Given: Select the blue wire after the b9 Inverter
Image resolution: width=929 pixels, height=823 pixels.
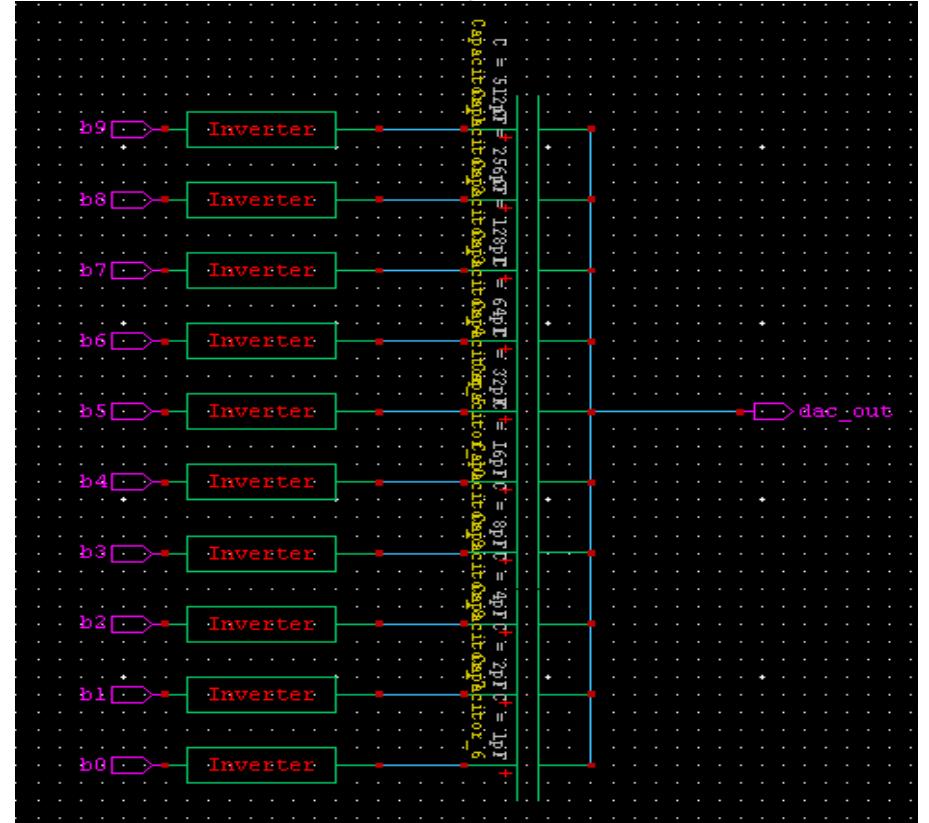Looking at the screenshot, I should (422, 129).
